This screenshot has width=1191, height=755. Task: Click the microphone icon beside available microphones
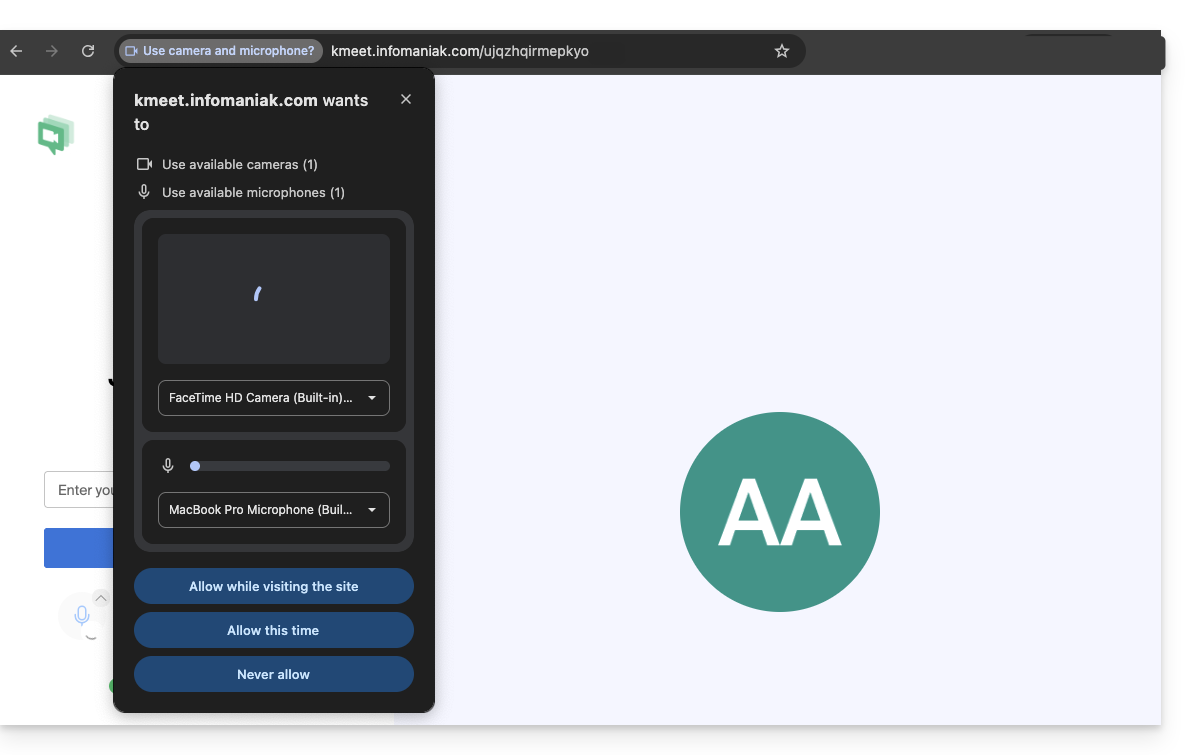pyautogui.click(x=144, y=192)
